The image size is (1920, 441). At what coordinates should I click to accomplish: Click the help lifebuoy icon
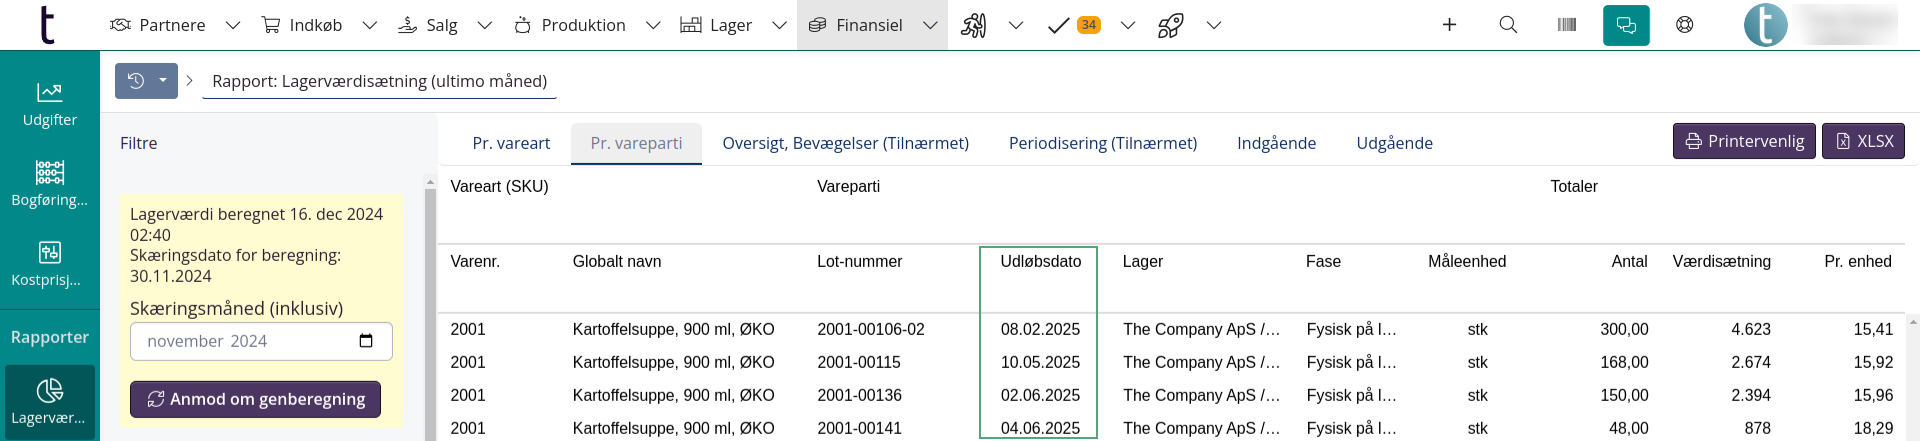pyautogui.click(x=1685, y=25)
